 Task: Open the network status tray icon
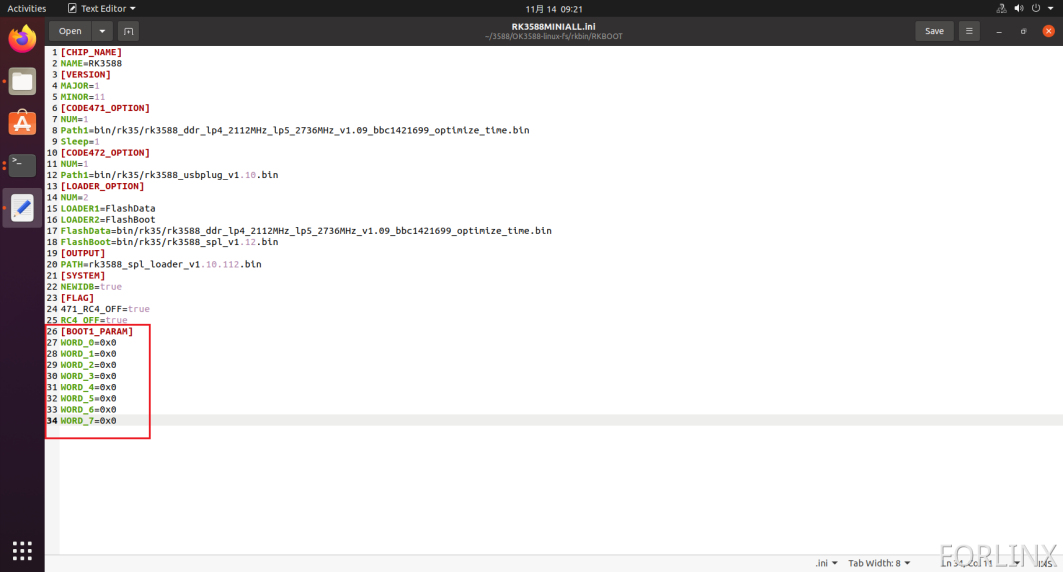click(1001, 8)
